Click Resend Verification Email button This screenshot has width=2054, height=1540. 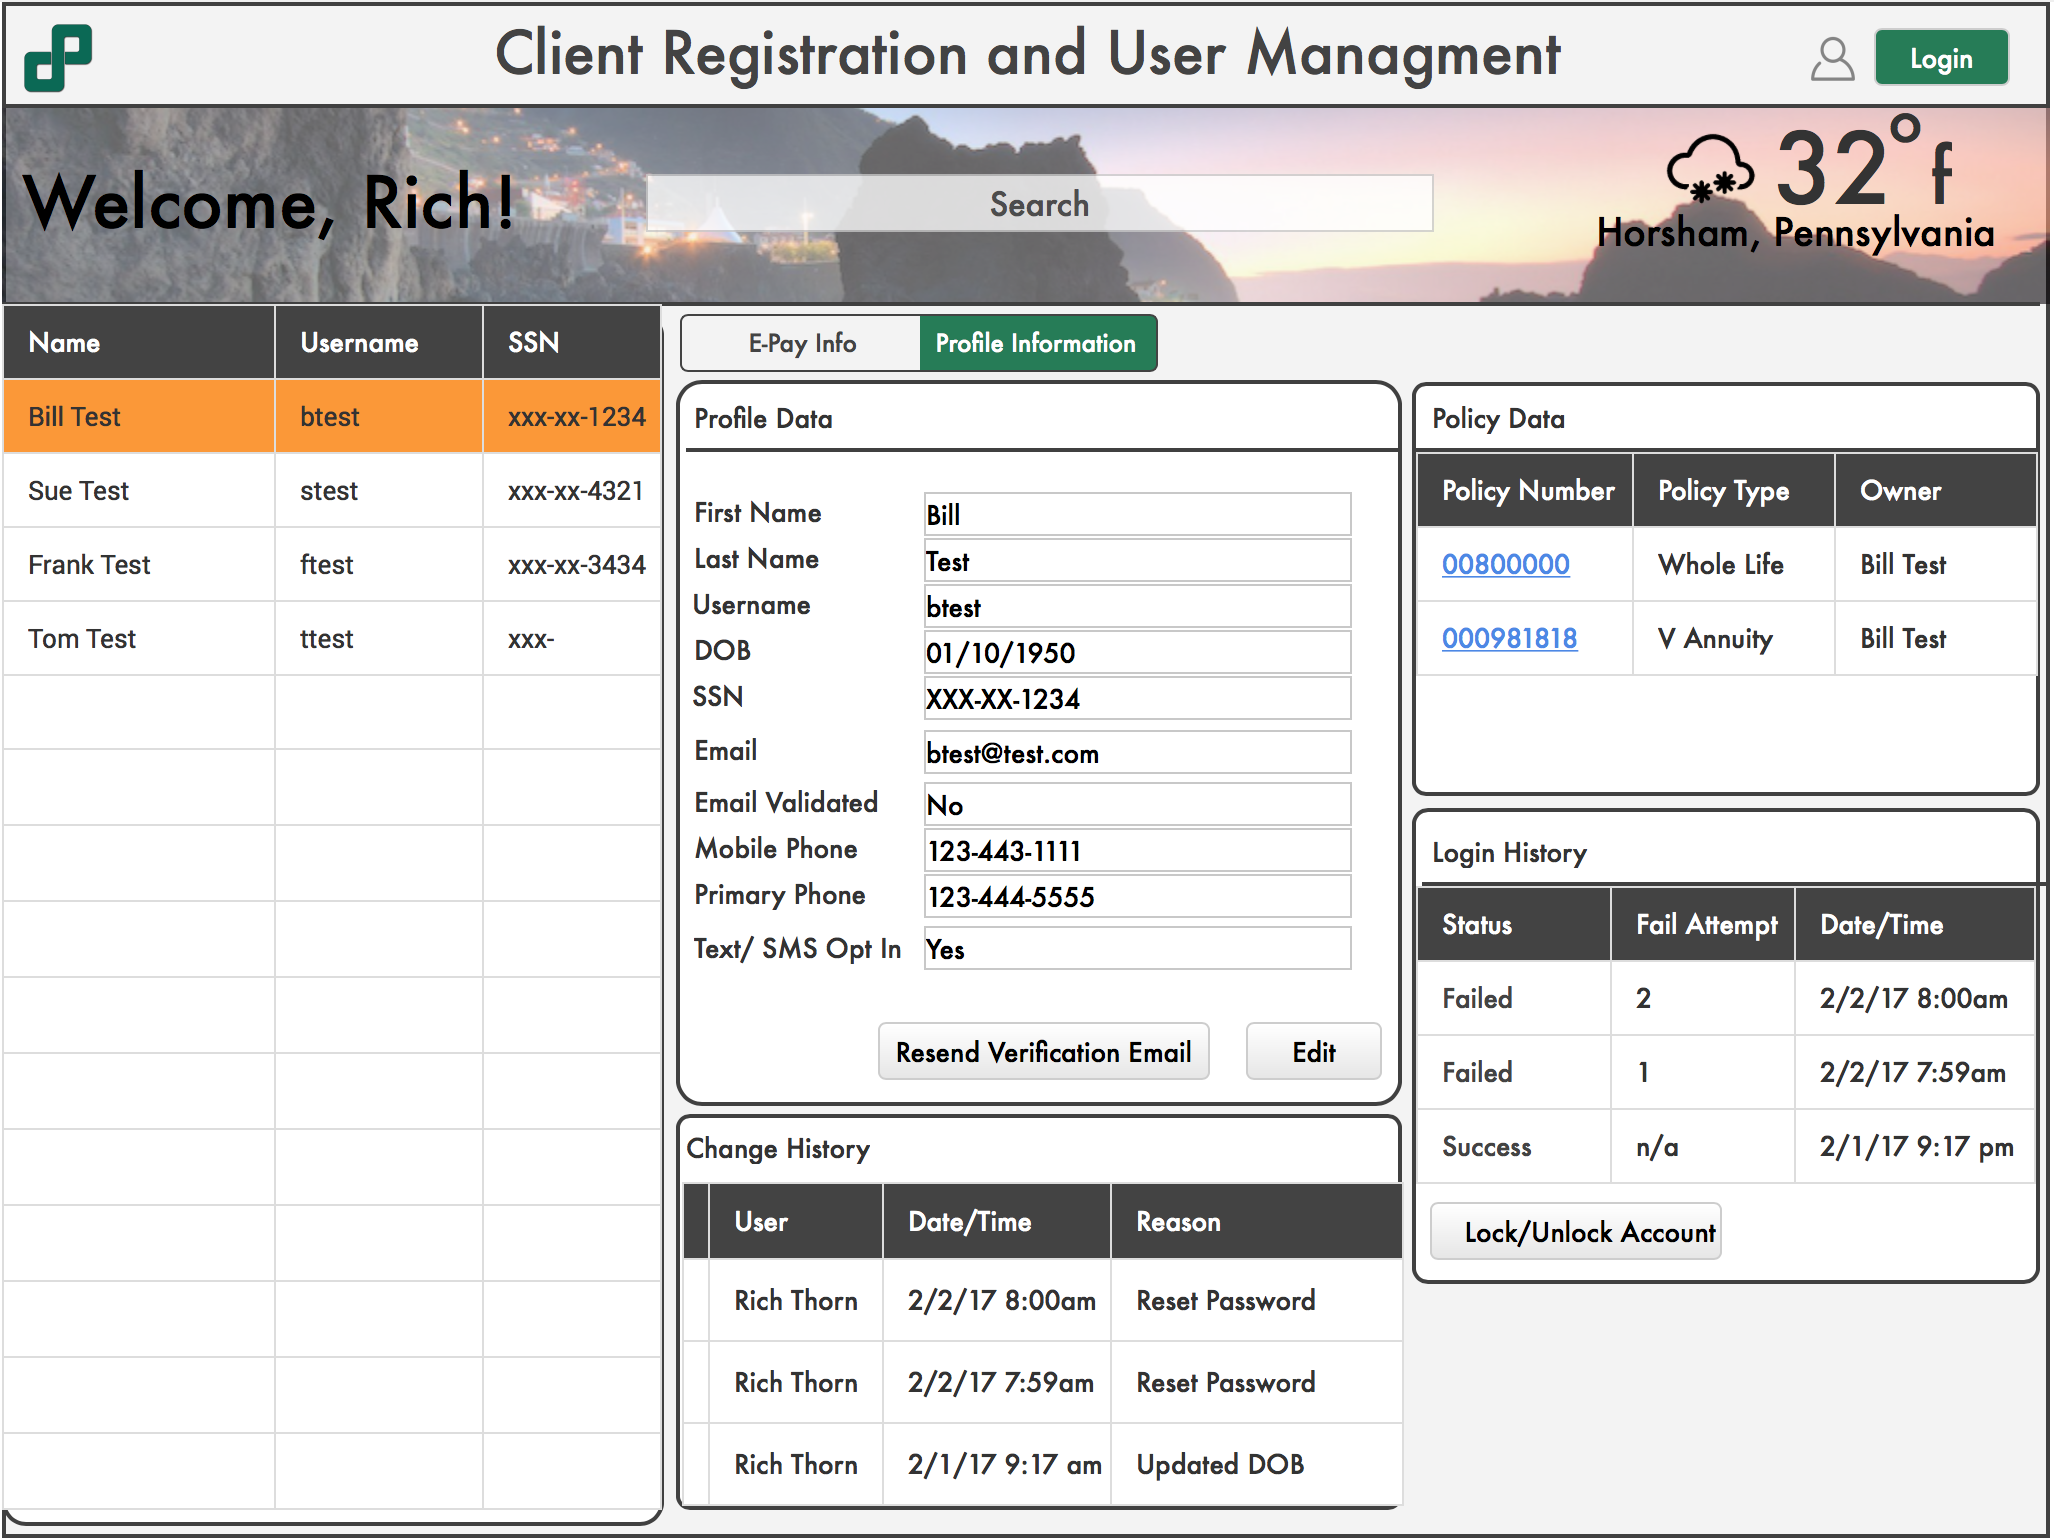point(1043,1052)
